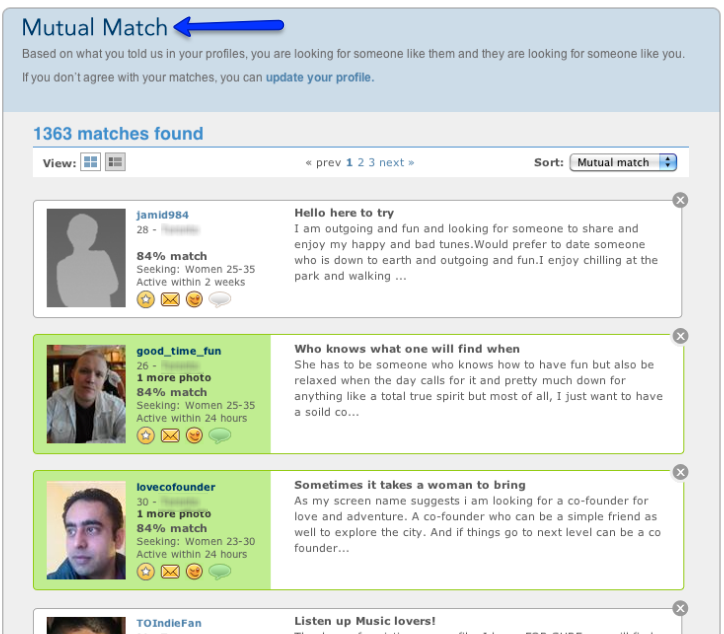The height and width of the screenshot is (634, 724).
Task: Start chat with good_time_fun
Action: [x=220, y=435]
